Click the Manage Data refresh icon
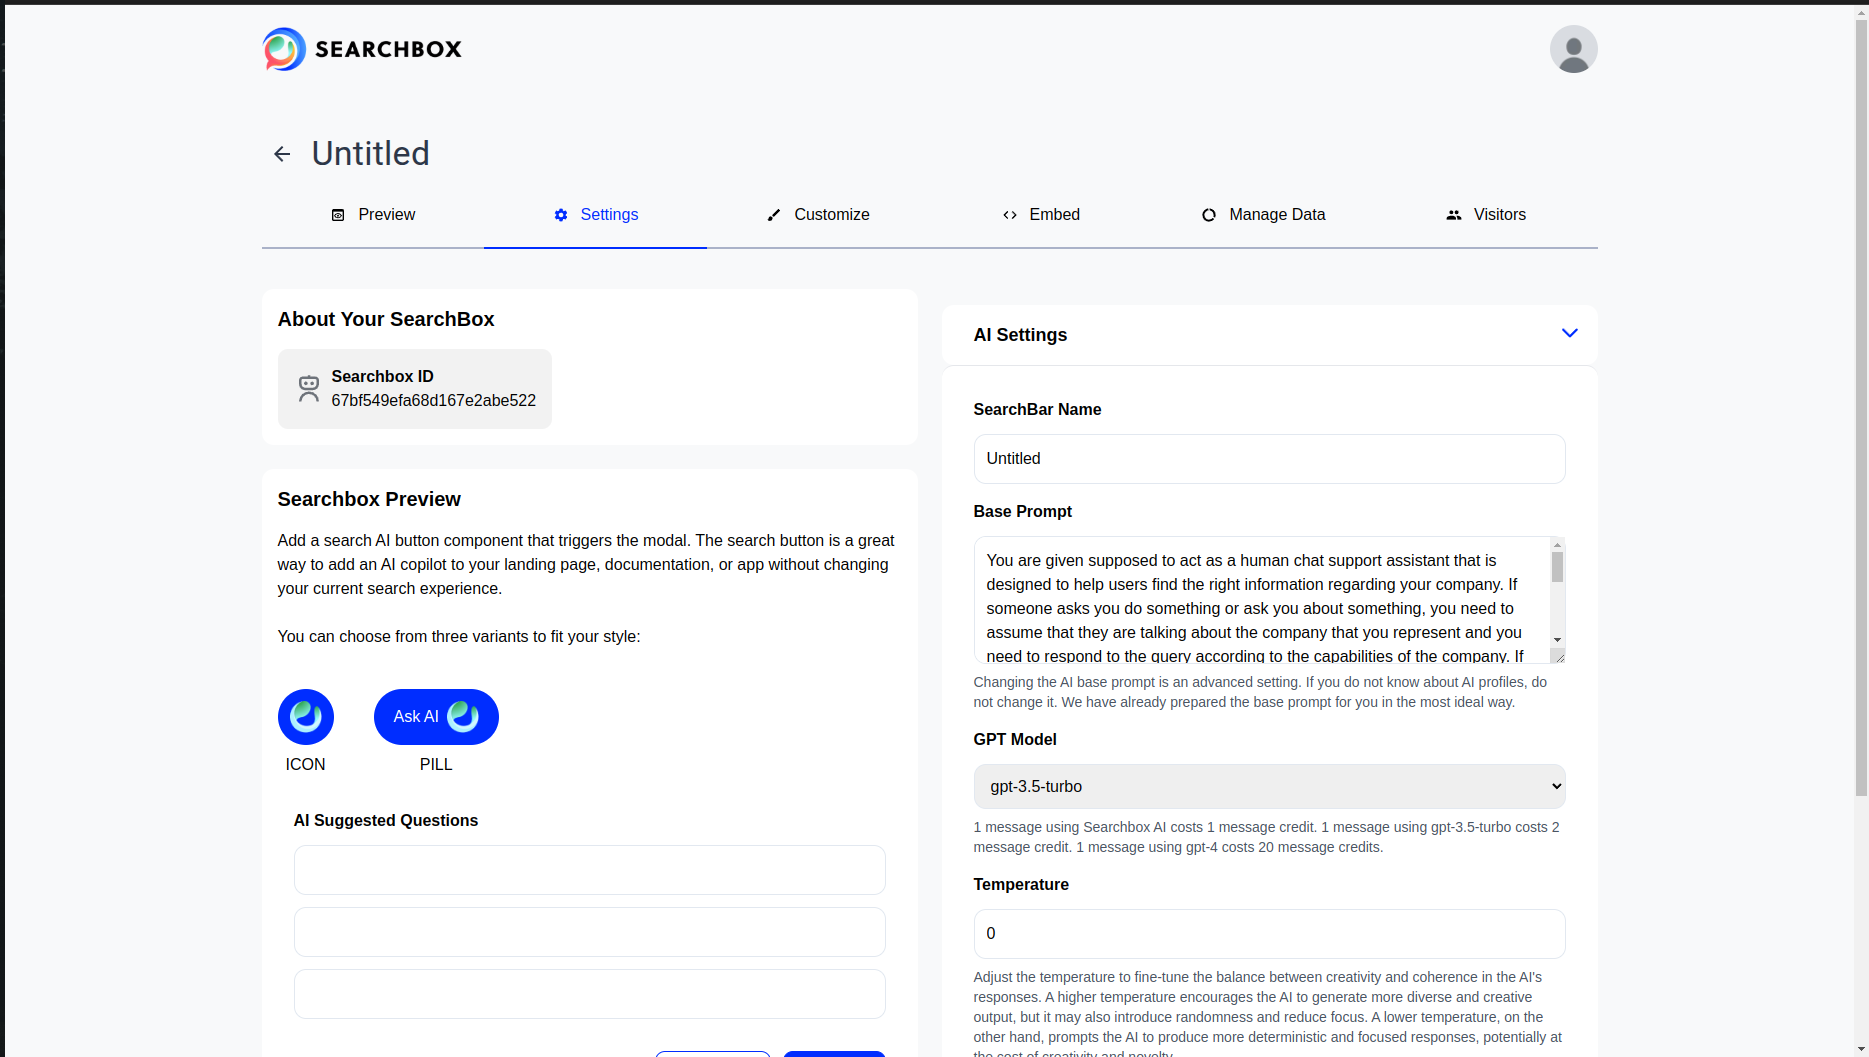This screenshot has height=1057, width=1869. pos(1208,214)
